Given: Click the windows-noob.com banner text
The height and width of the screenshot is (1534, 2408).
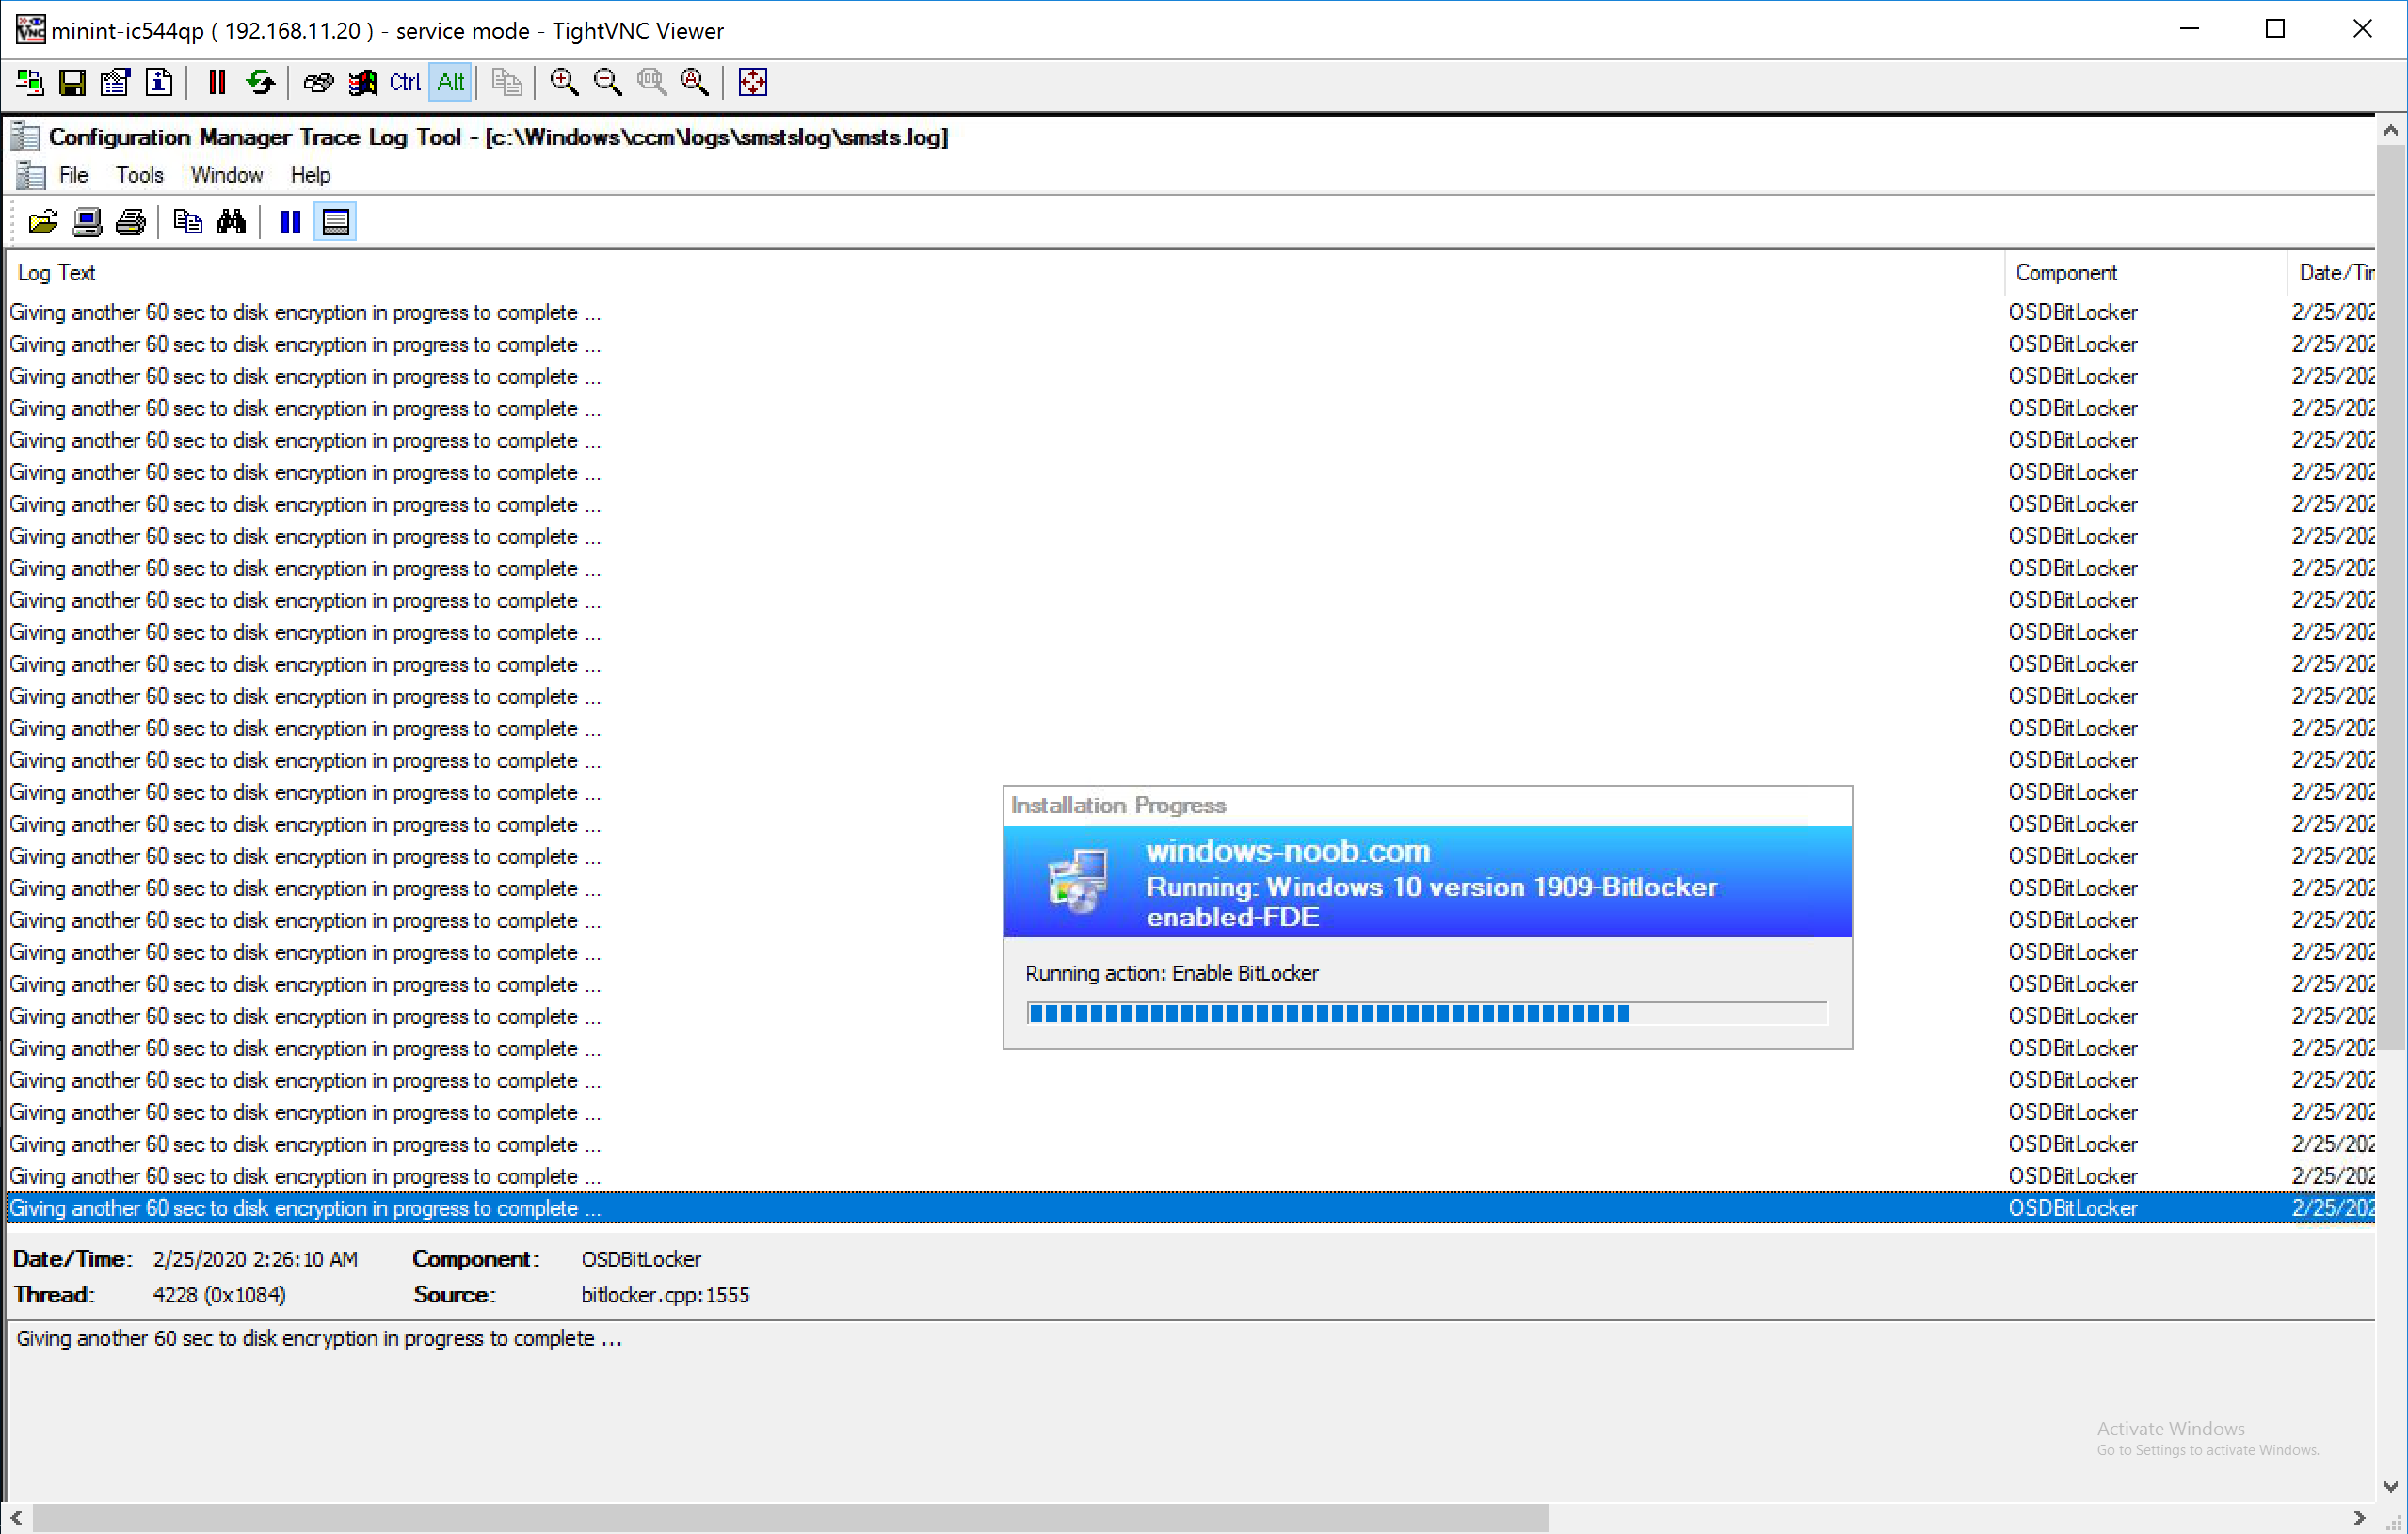Looking at the screenshot, I should pos(1288,851).
